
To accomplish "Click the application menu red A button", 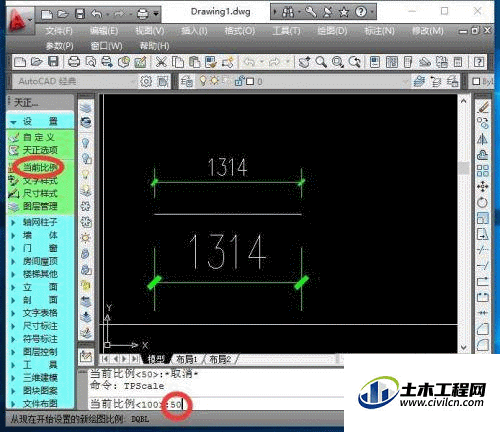I will tap(18, 21).
